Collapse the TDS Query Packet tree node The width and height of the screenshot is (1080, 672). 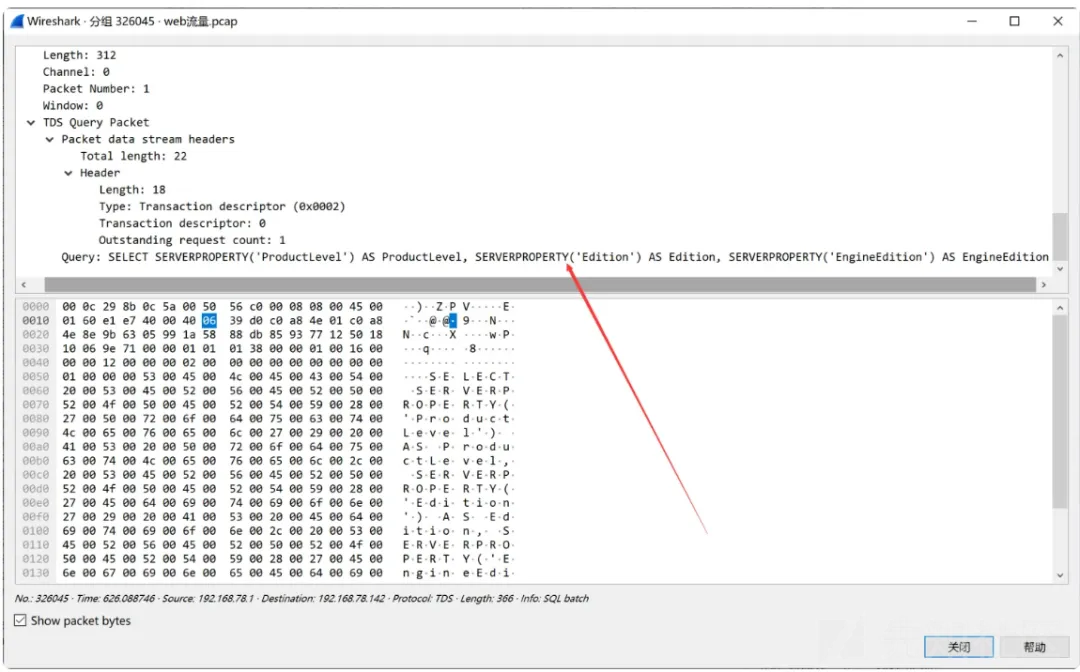(31, 123)
